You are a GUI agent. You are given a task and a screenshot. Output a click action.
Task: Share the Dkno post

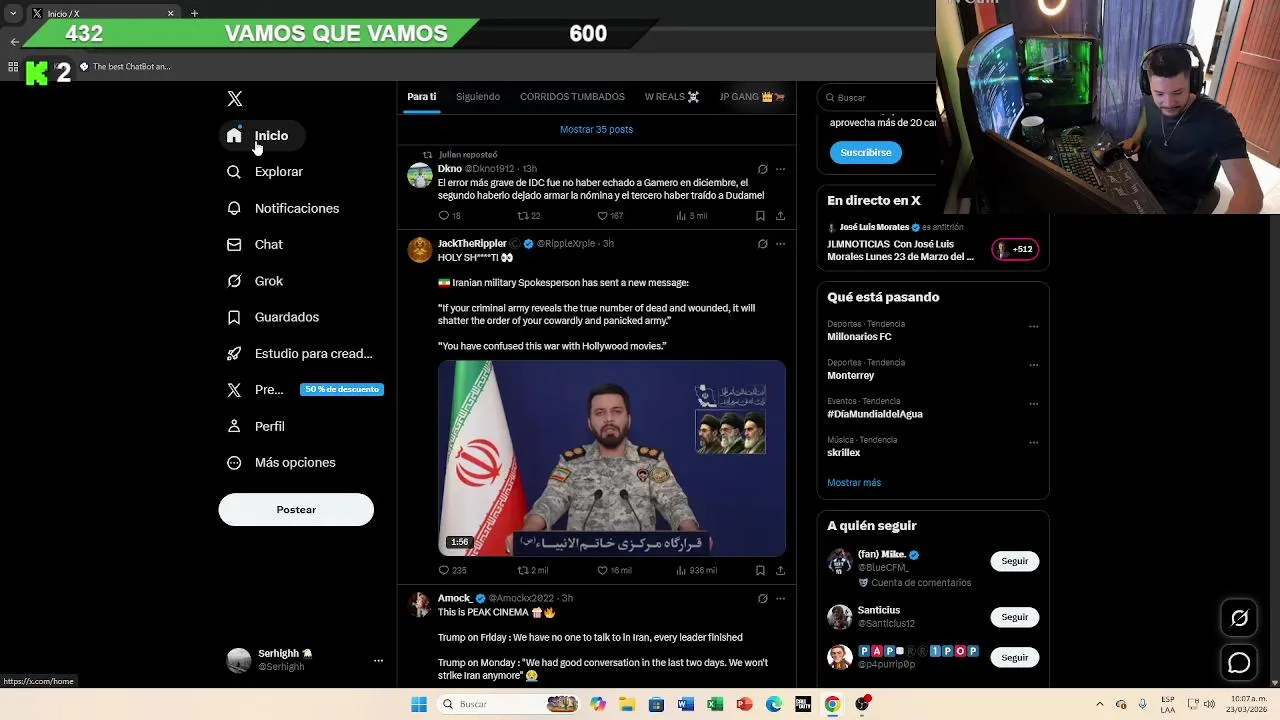(780, 216)
